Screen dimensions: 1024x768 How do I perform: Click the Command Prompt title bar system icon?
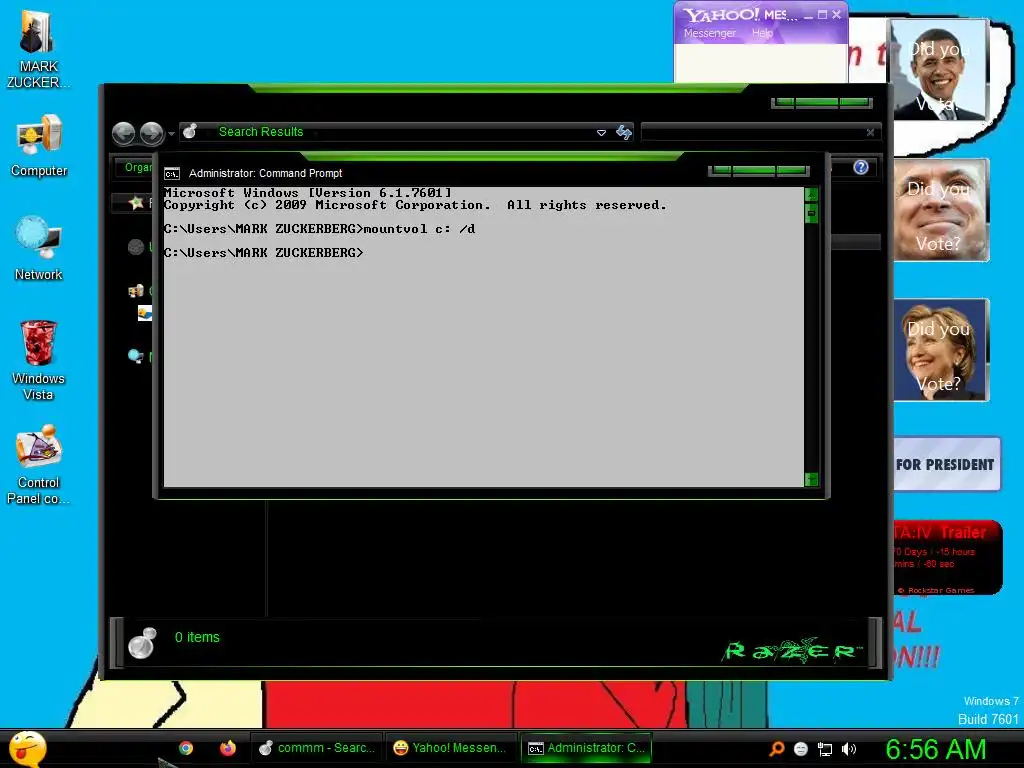(172, 174)
